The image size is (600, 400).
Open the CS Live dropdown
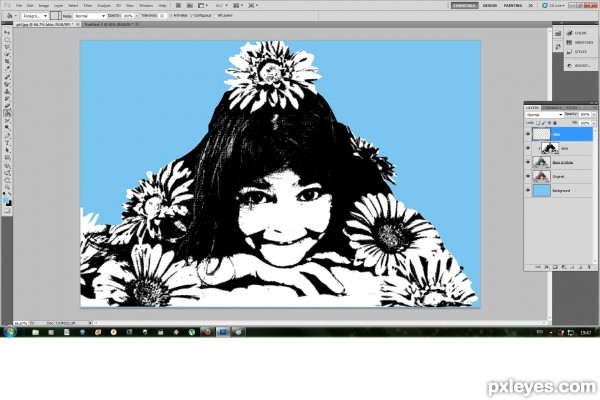557,6
